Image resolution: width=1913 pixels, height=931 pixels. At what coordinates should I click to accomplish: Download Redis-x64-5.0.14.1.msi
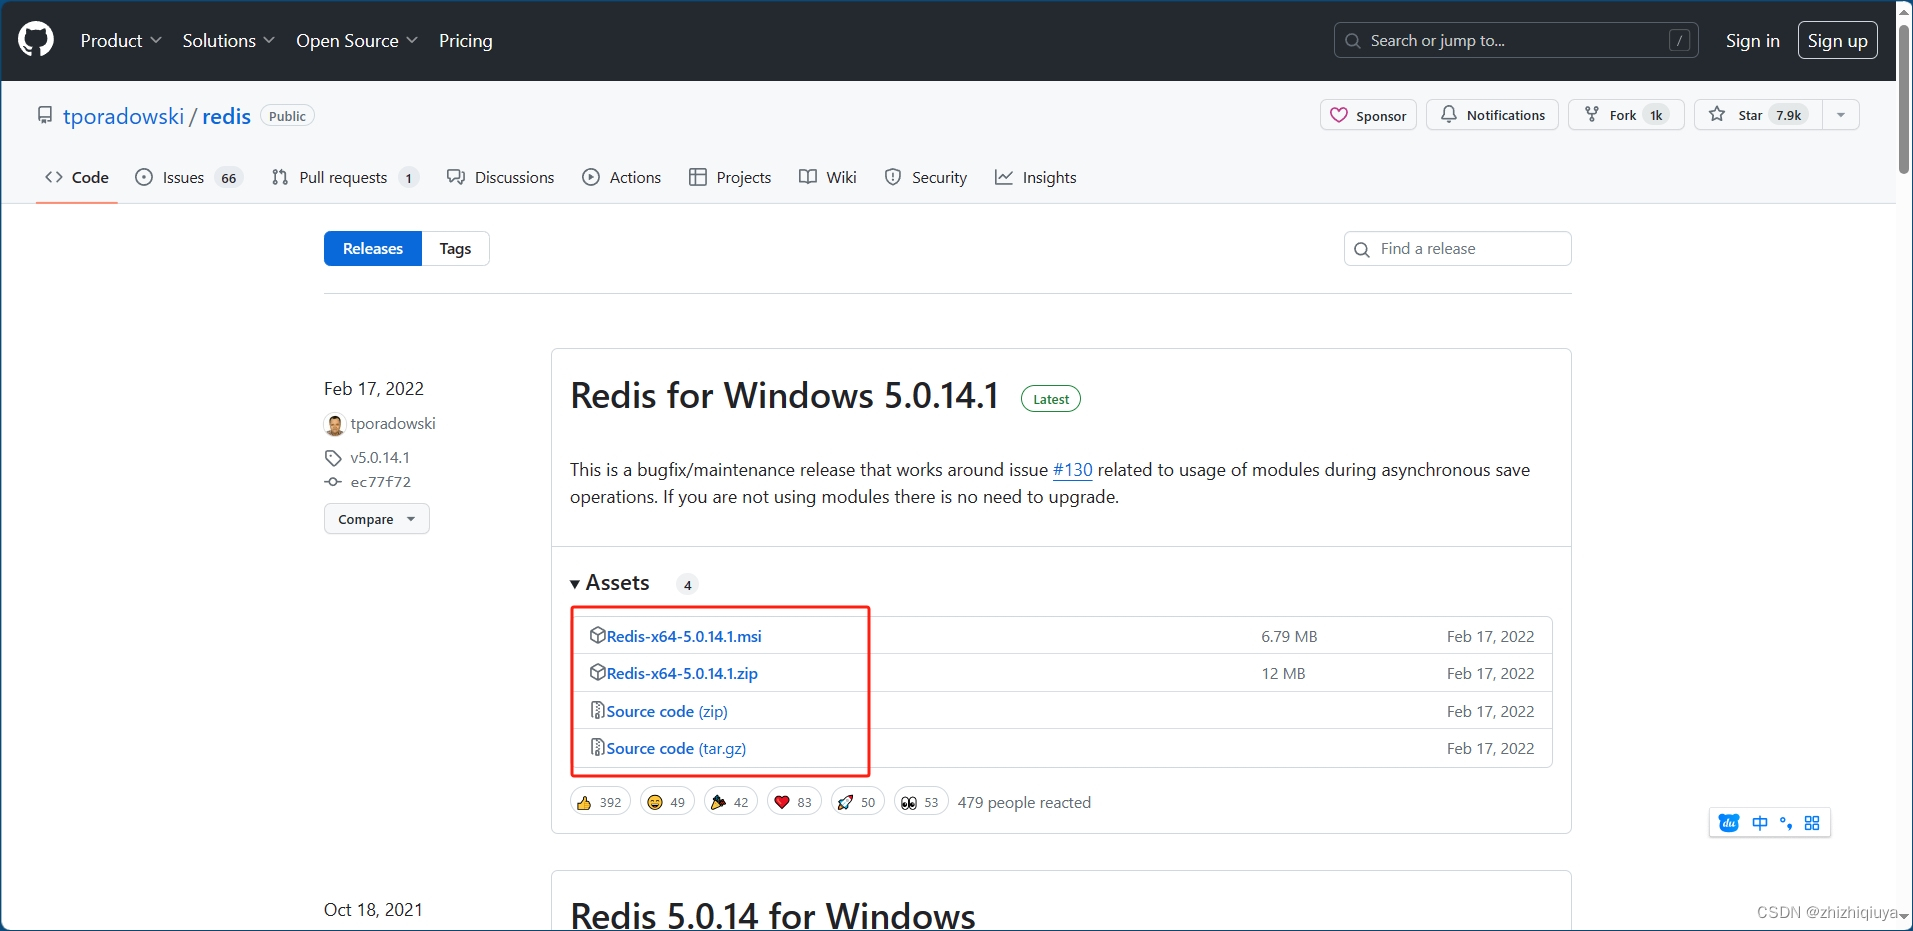[684, 636]
